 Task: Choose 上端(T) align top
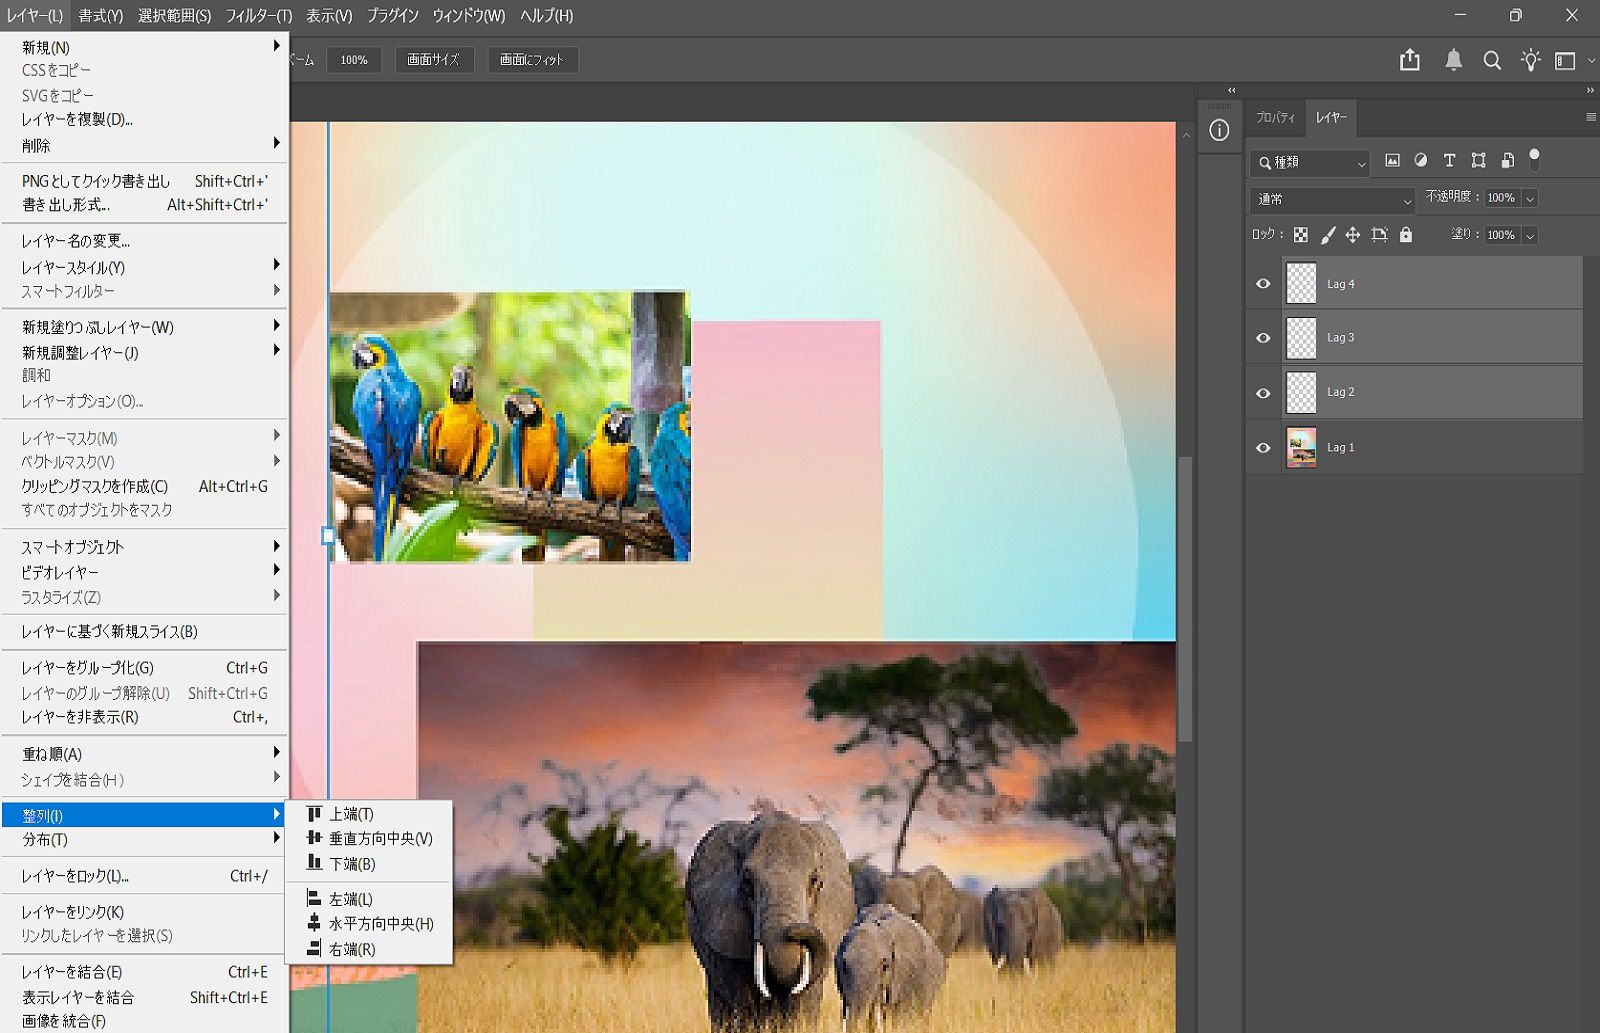tap(369, 814)
